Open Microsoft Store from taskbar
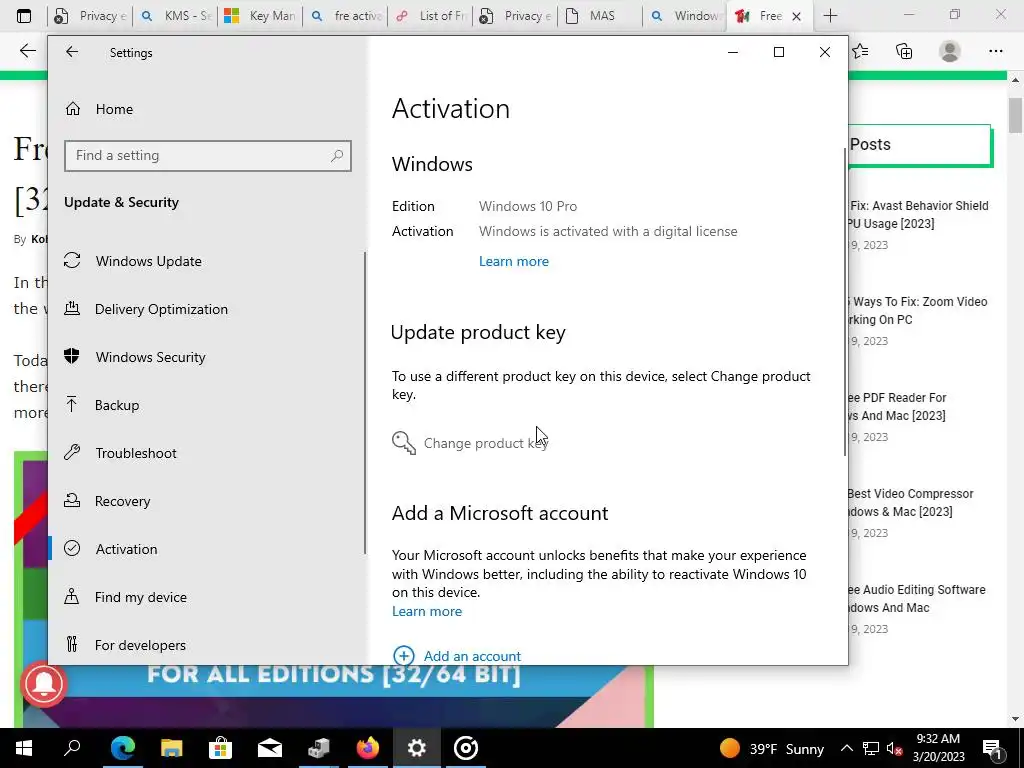Screen dimensions: 1024x768 point(221,748)
